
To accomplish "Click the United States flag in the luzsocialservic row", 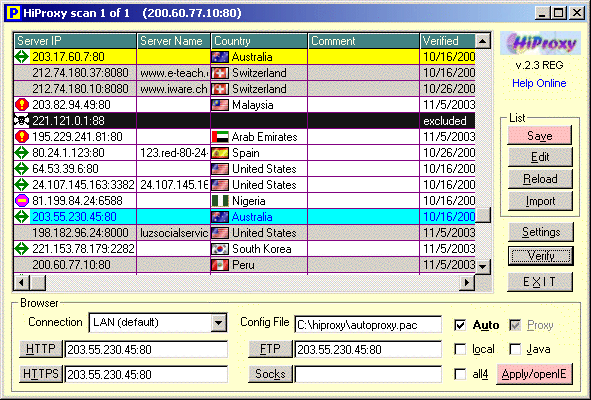I will [220, 233].
